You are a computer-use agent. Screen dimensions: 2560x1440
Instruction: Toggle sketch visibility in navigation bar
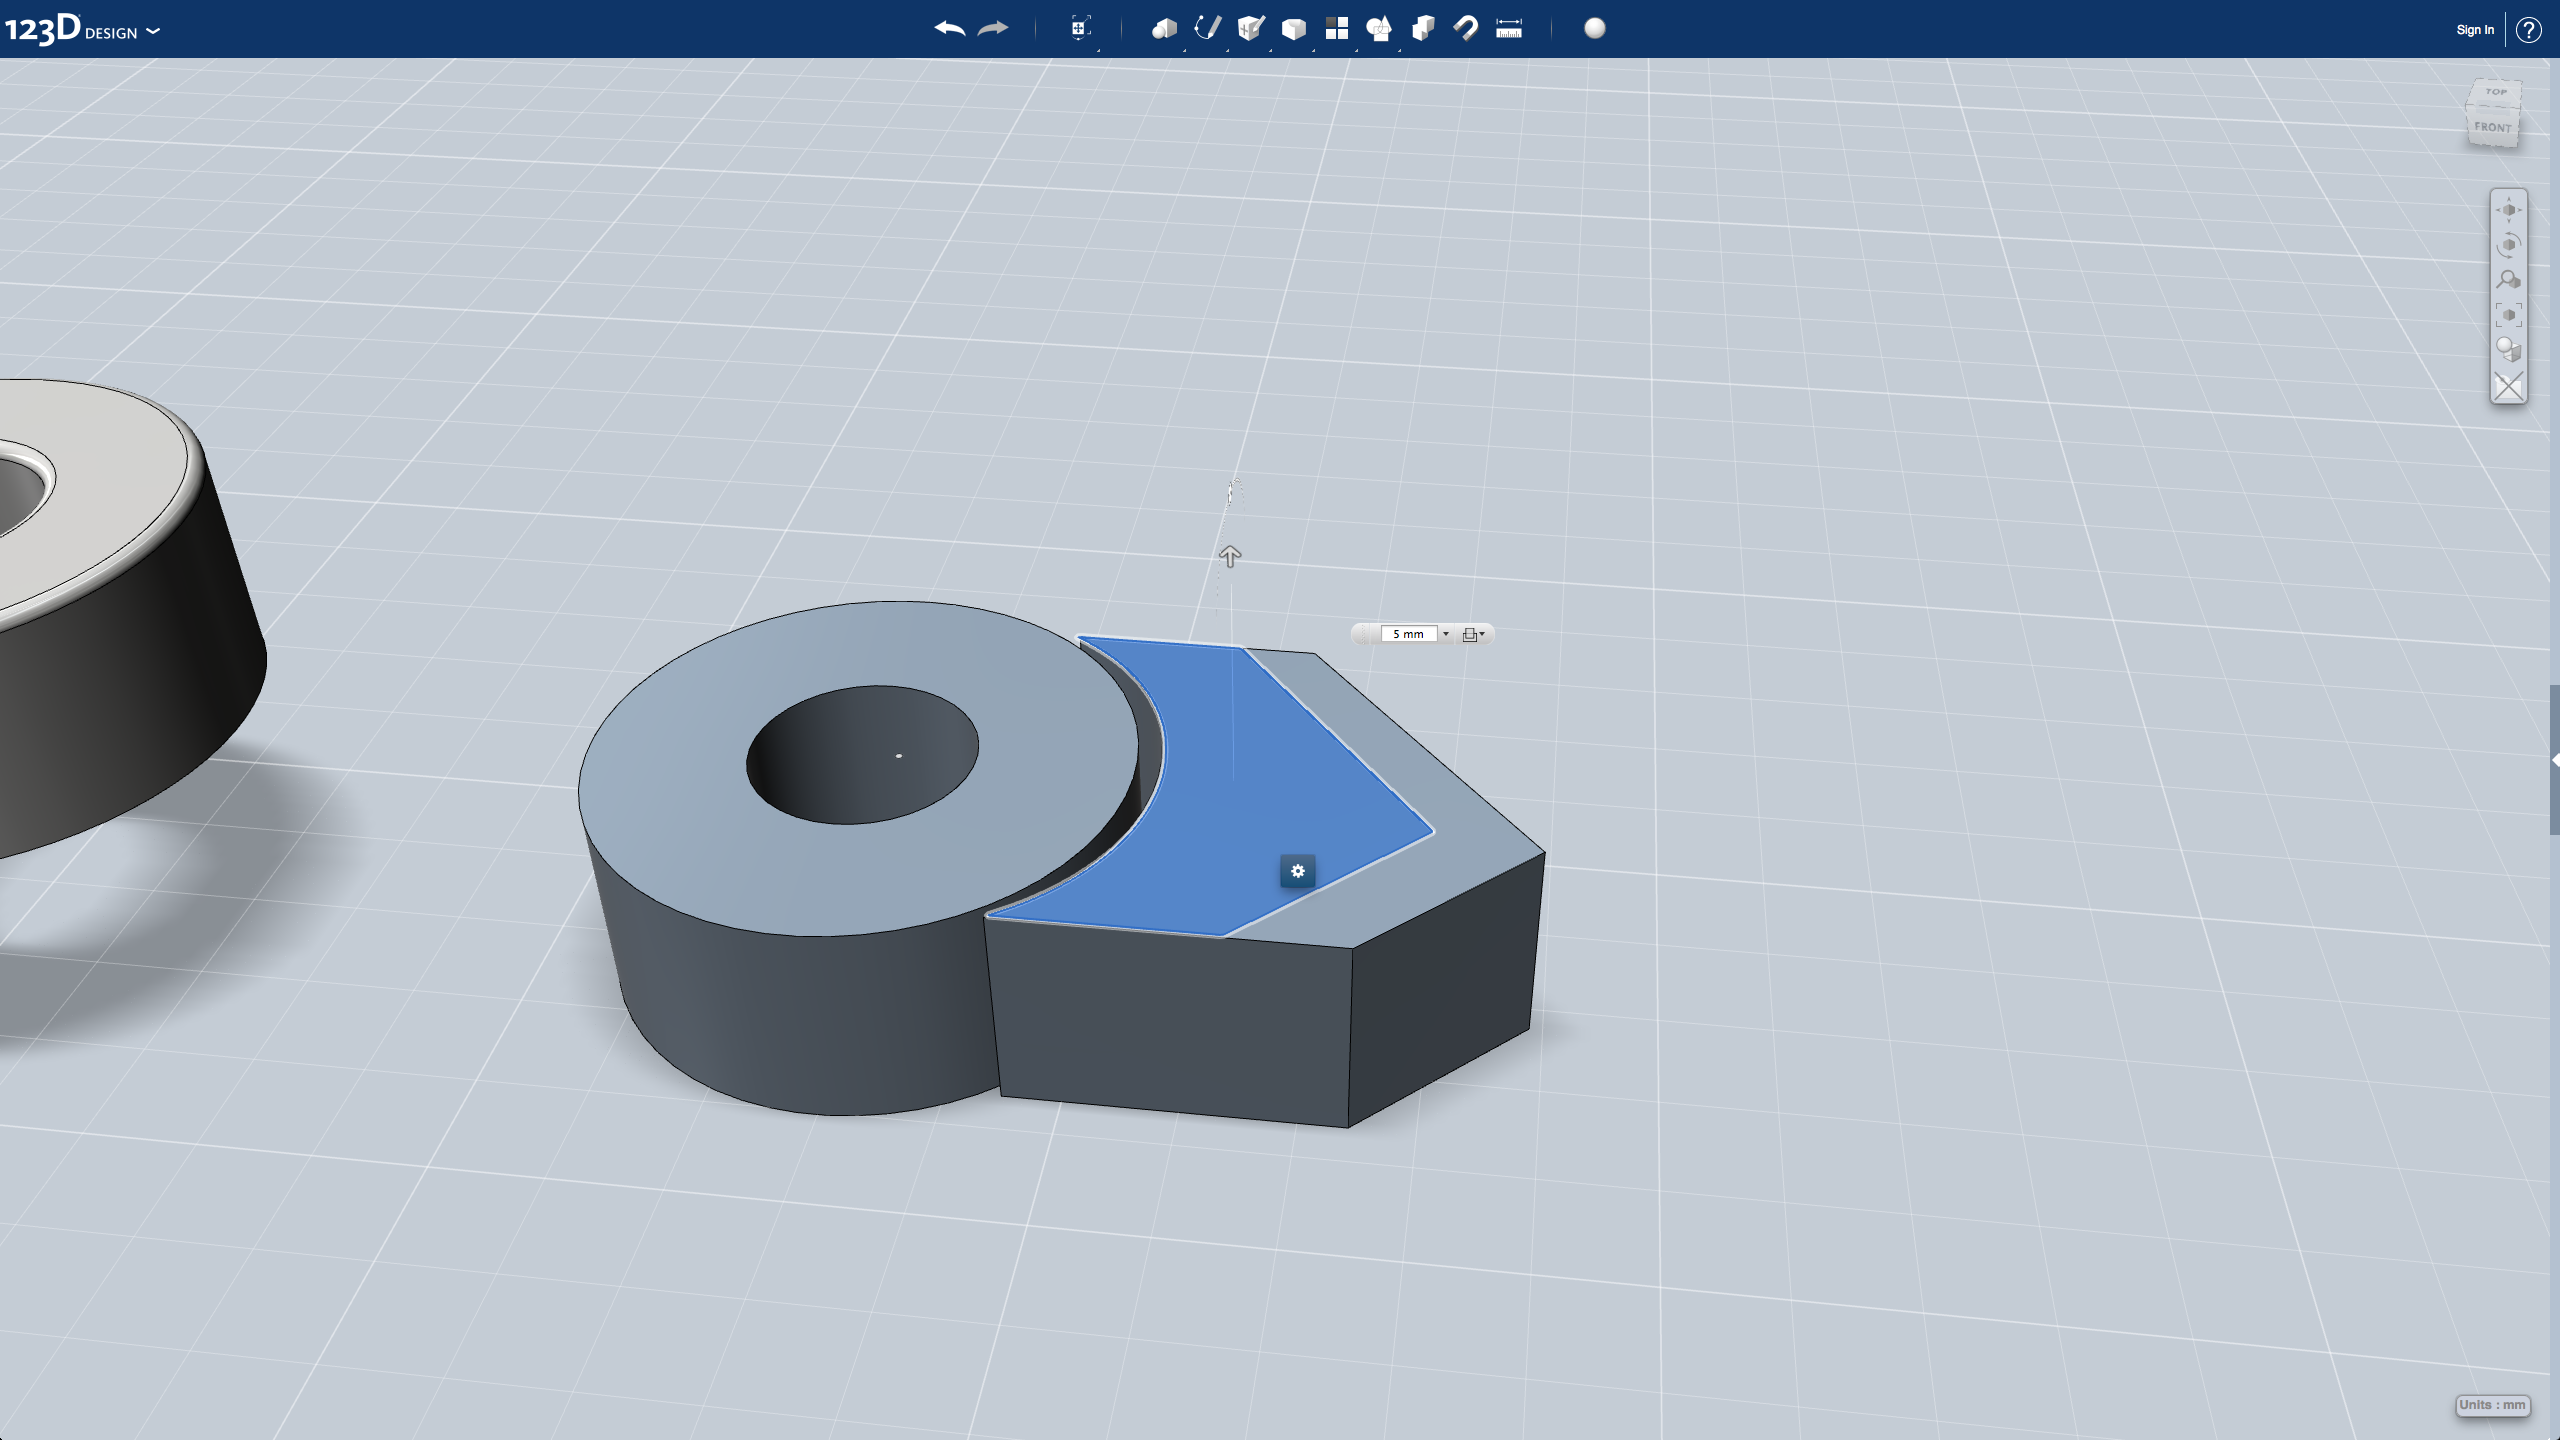pyautogui.click(x=2508, y=386)
